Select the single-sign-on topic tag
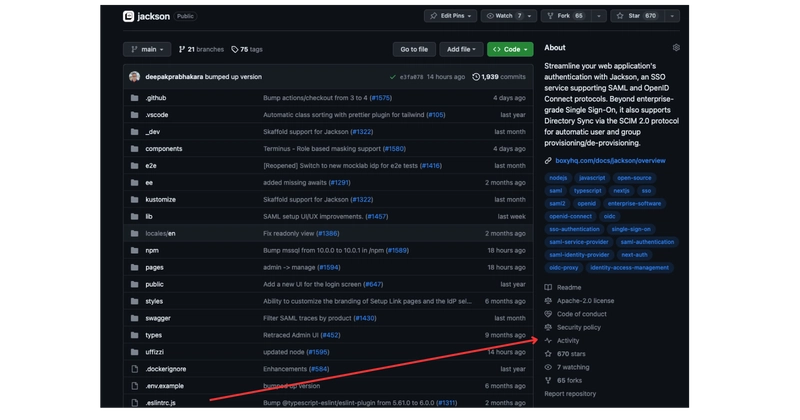The image size is (800, 420). pos(631,229)
